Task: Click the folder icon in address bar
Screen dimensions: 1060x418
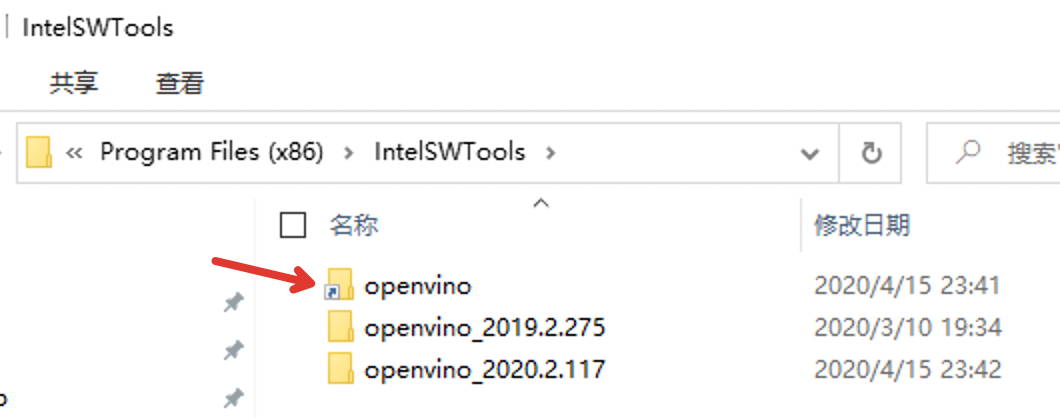Action: (x=39, y=152)
